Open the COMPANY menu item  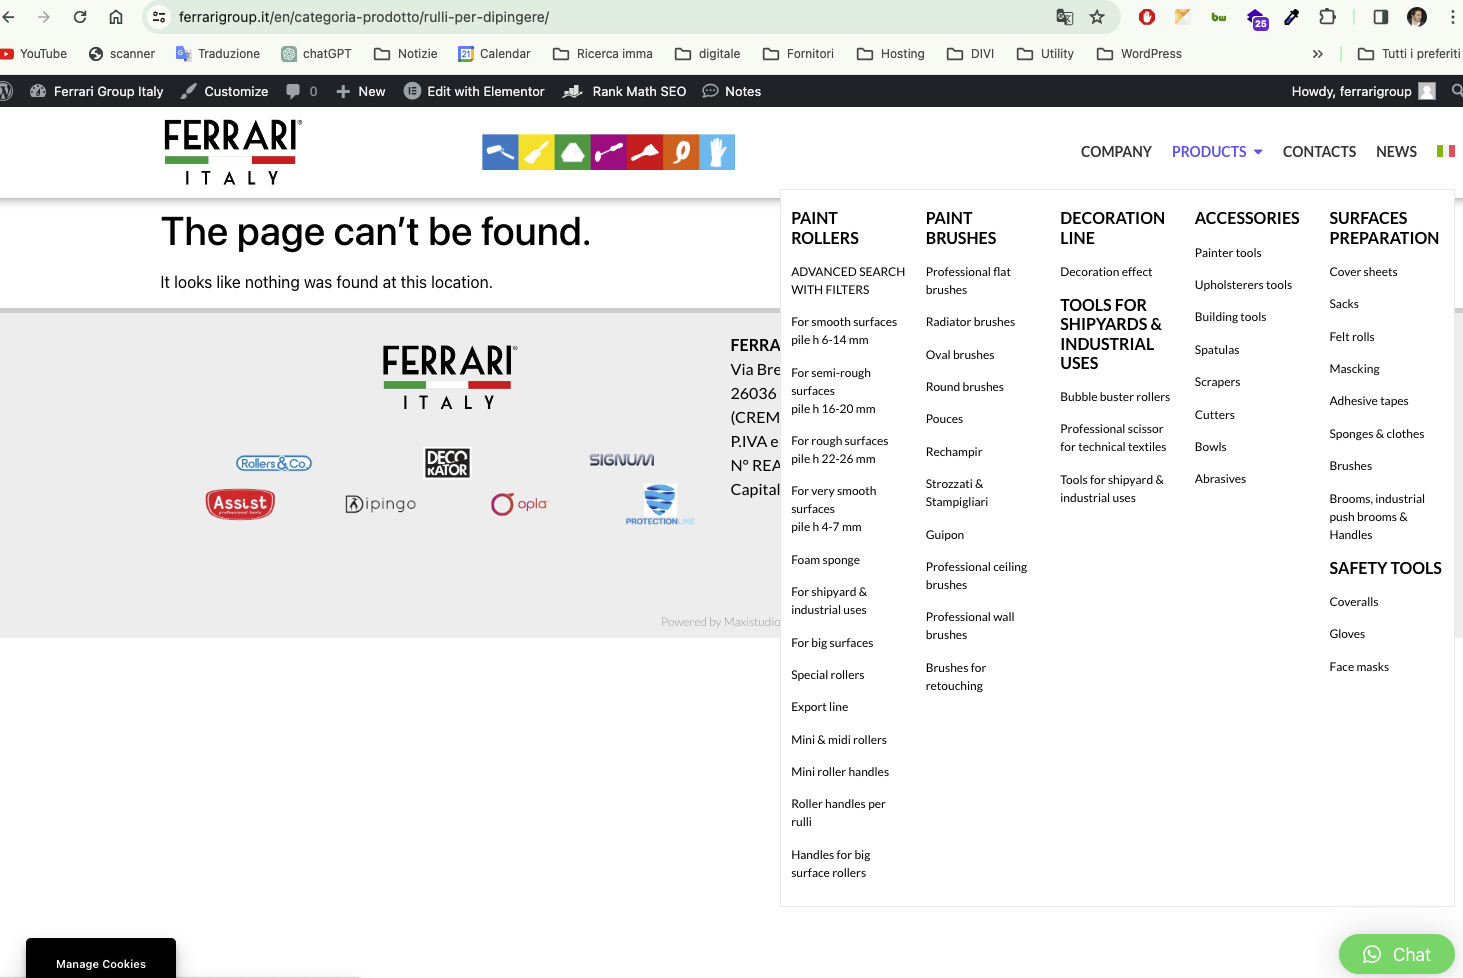pyautogui.click(x=1115, y=152)
